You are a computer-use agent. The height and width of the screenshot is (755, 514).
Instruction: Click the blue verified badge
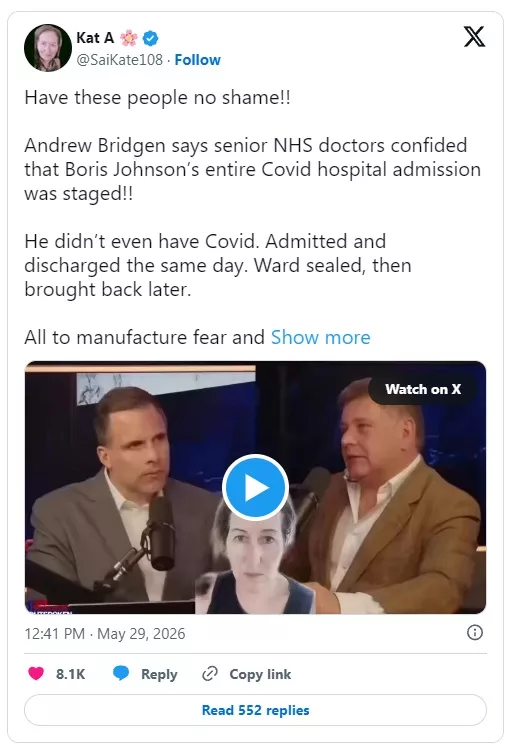click(x=151, y=38)
